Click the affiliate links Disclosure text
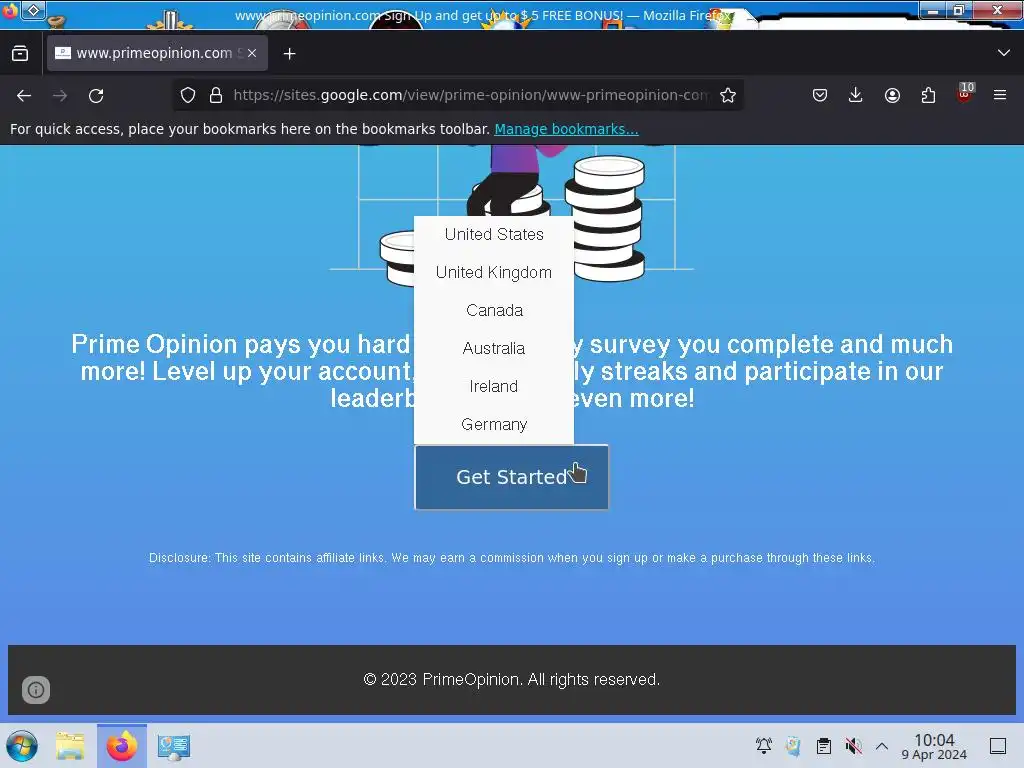Viewport: 1024px width, 768px height. coord(511,558)
